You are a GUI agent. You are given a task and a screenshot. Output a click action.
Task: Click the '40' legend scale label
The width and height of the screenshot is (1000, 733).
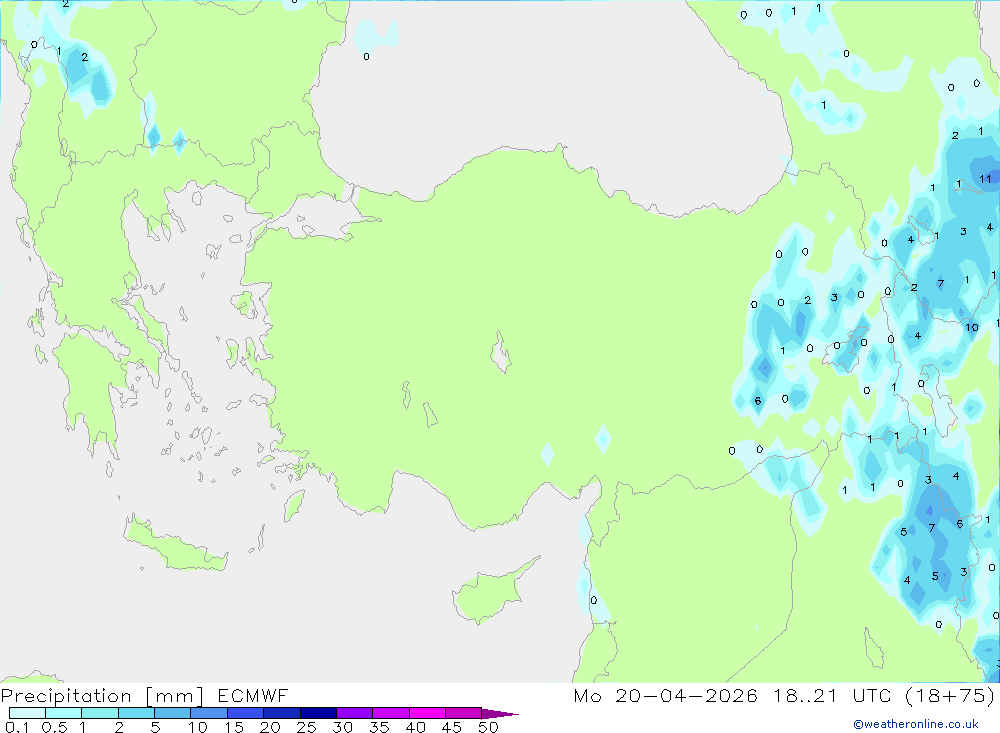pos(416,727)
